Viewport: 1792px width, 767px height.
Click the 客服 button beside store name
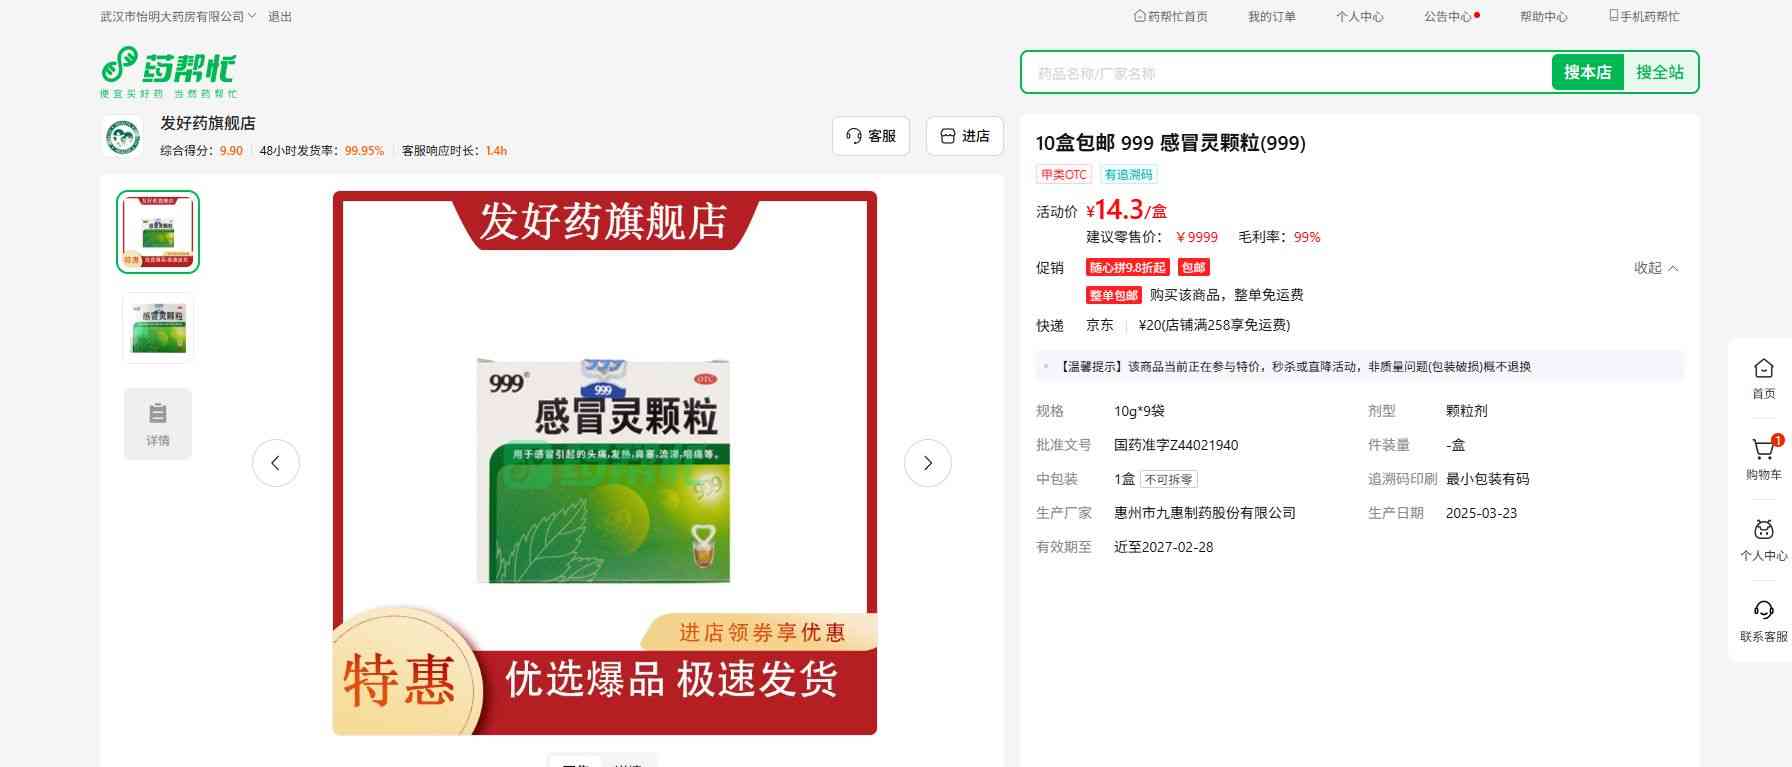coord(870,136)
